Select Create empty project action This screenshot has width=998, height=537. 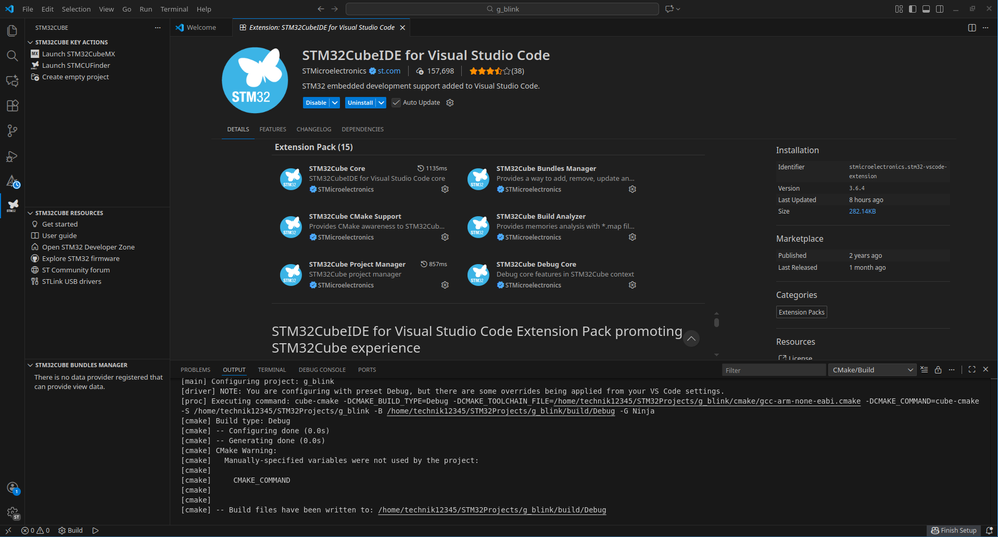point(75,77)
